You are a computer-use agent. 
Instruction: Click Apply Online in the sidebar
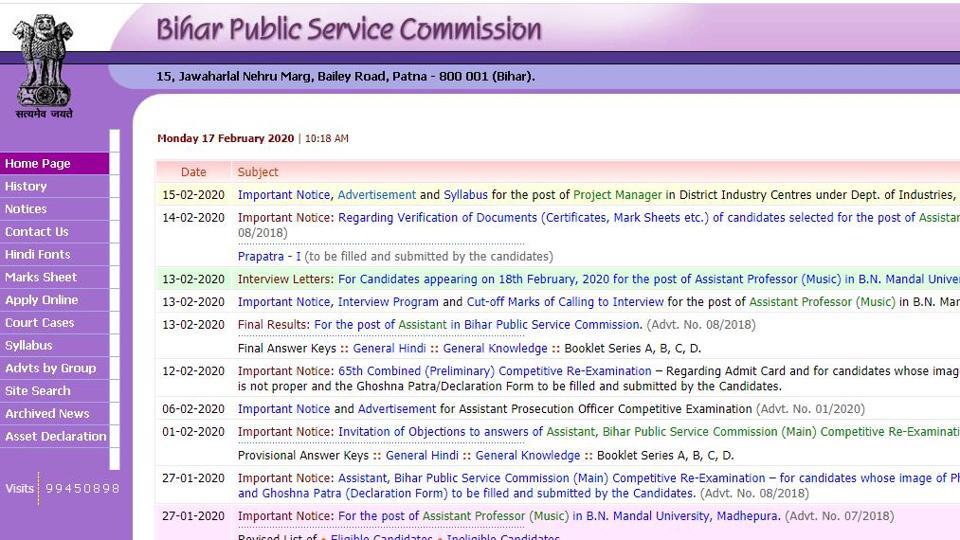(x=54, y=300)
